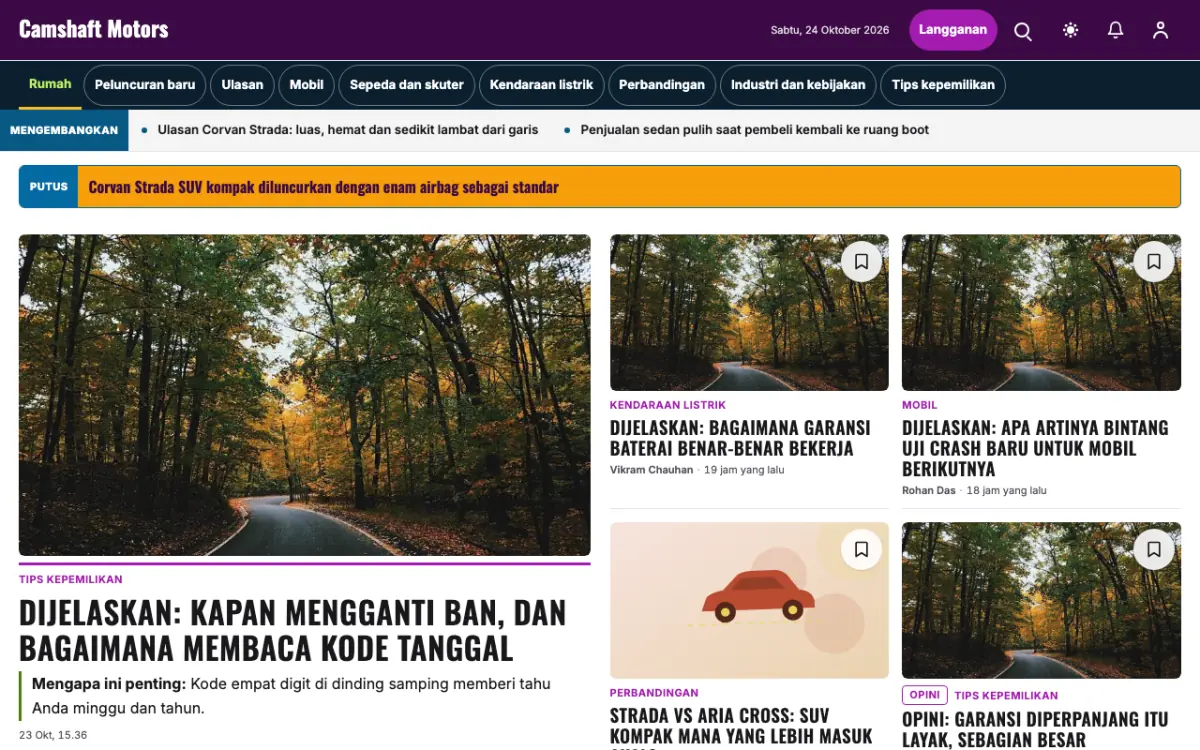Open the large forest road hero image
1200x750 pixels.
point(304,395)
